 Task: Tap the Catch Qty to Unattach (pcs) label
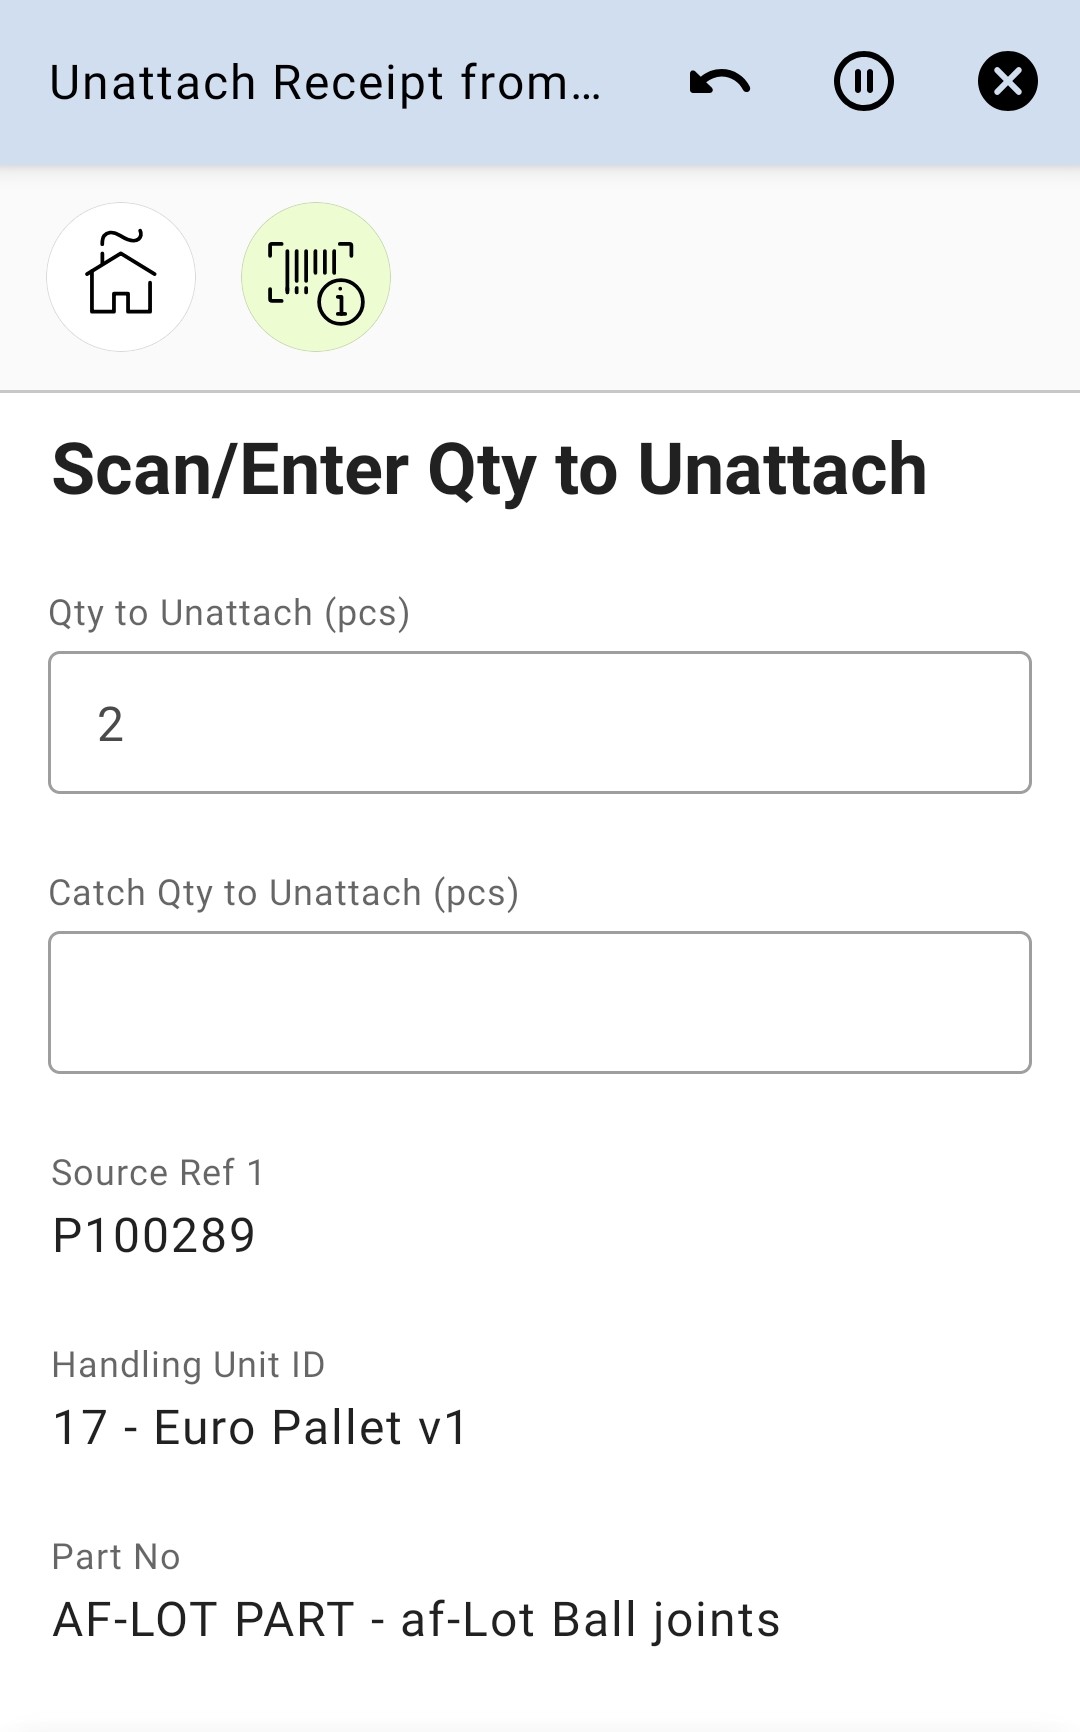(284, 893)
